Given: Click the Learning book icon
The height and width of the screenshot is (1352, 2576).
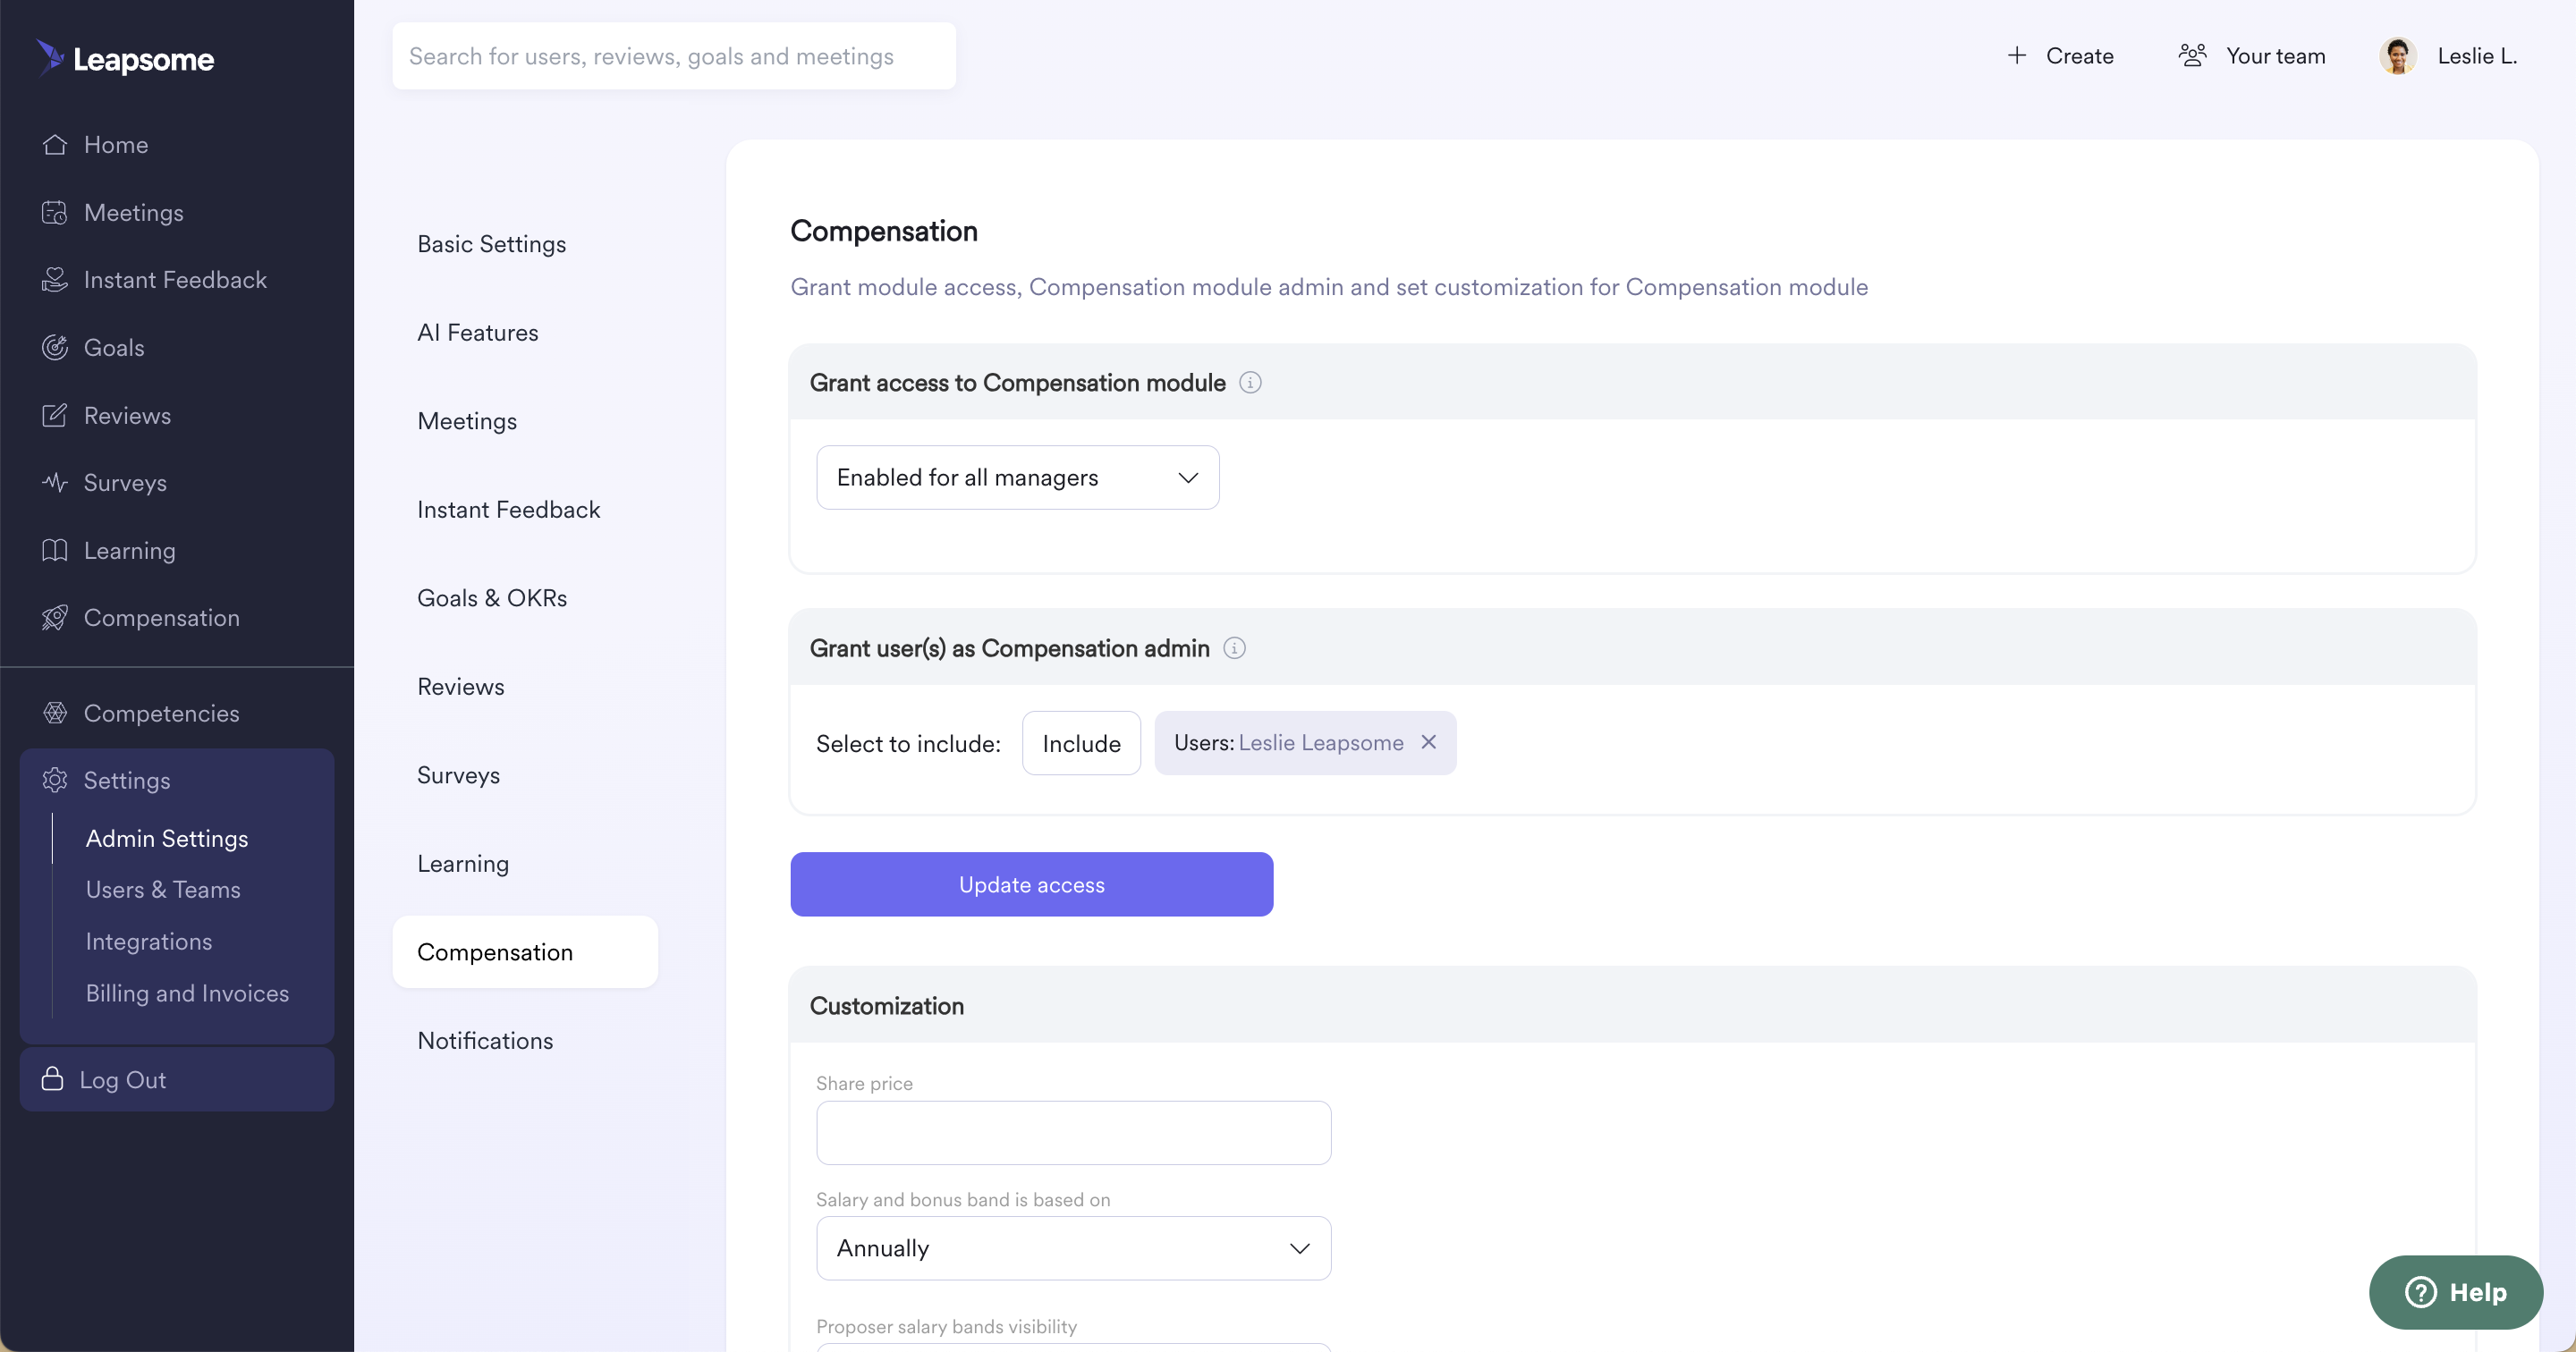Looking at the screenshot, I should [55, 551].
